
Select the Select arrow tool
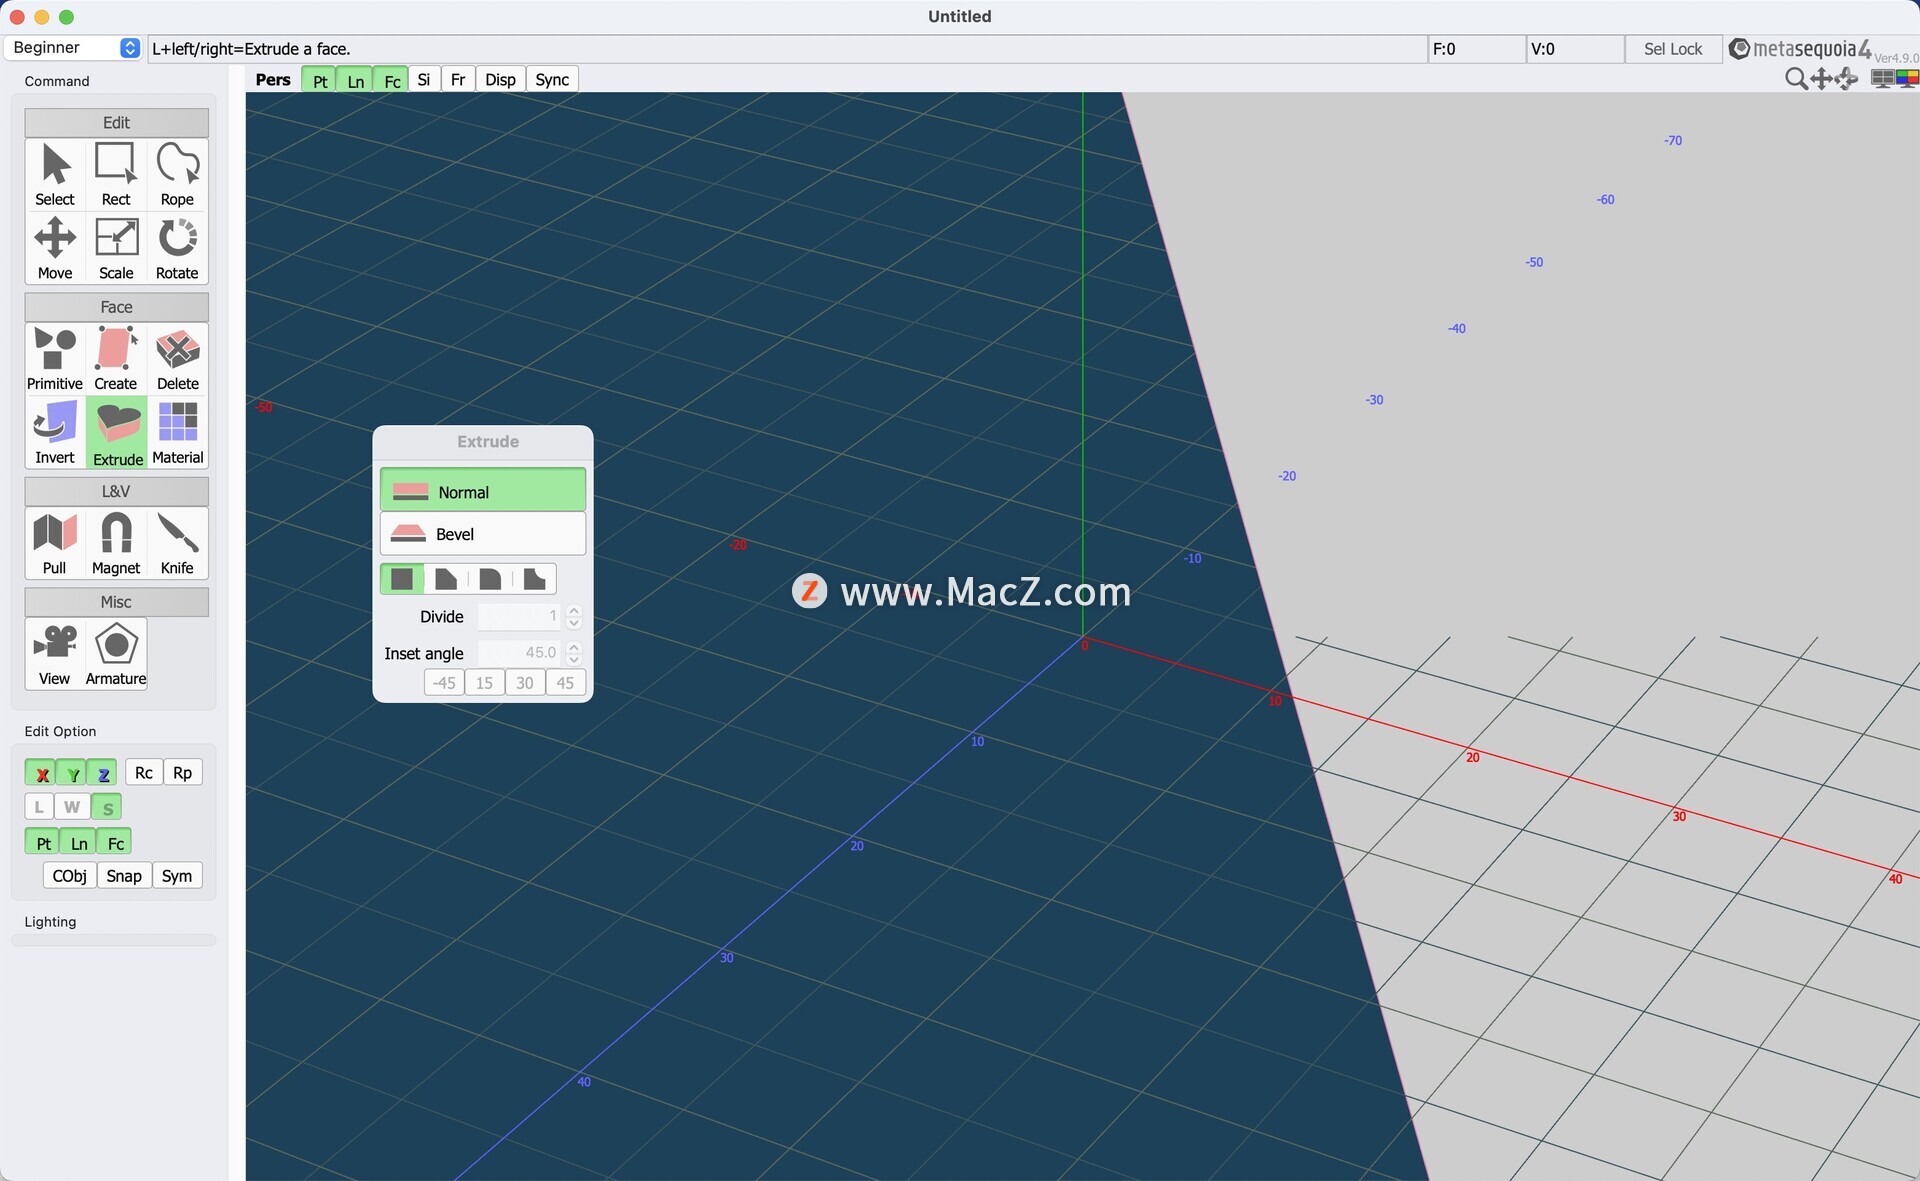click(x=55, y=174)
